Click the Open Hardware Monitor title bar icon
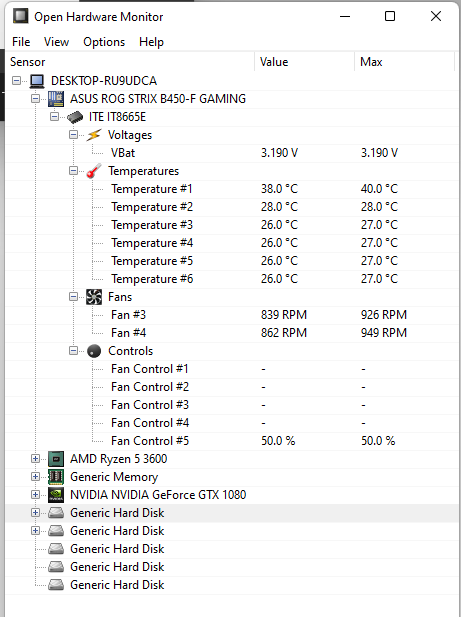461x617 pixels. pyautogui.click(x=20, y=16)
